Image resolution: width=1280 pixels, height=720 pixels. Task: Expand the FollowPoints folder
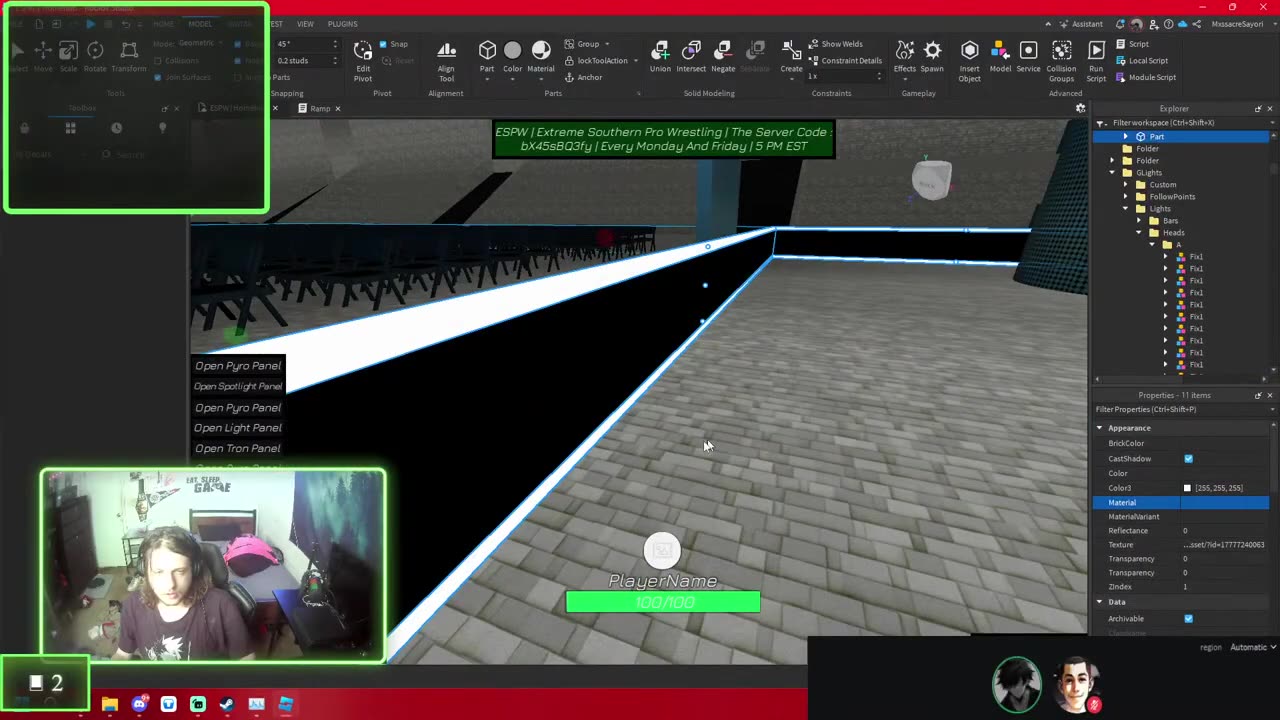1125,196
